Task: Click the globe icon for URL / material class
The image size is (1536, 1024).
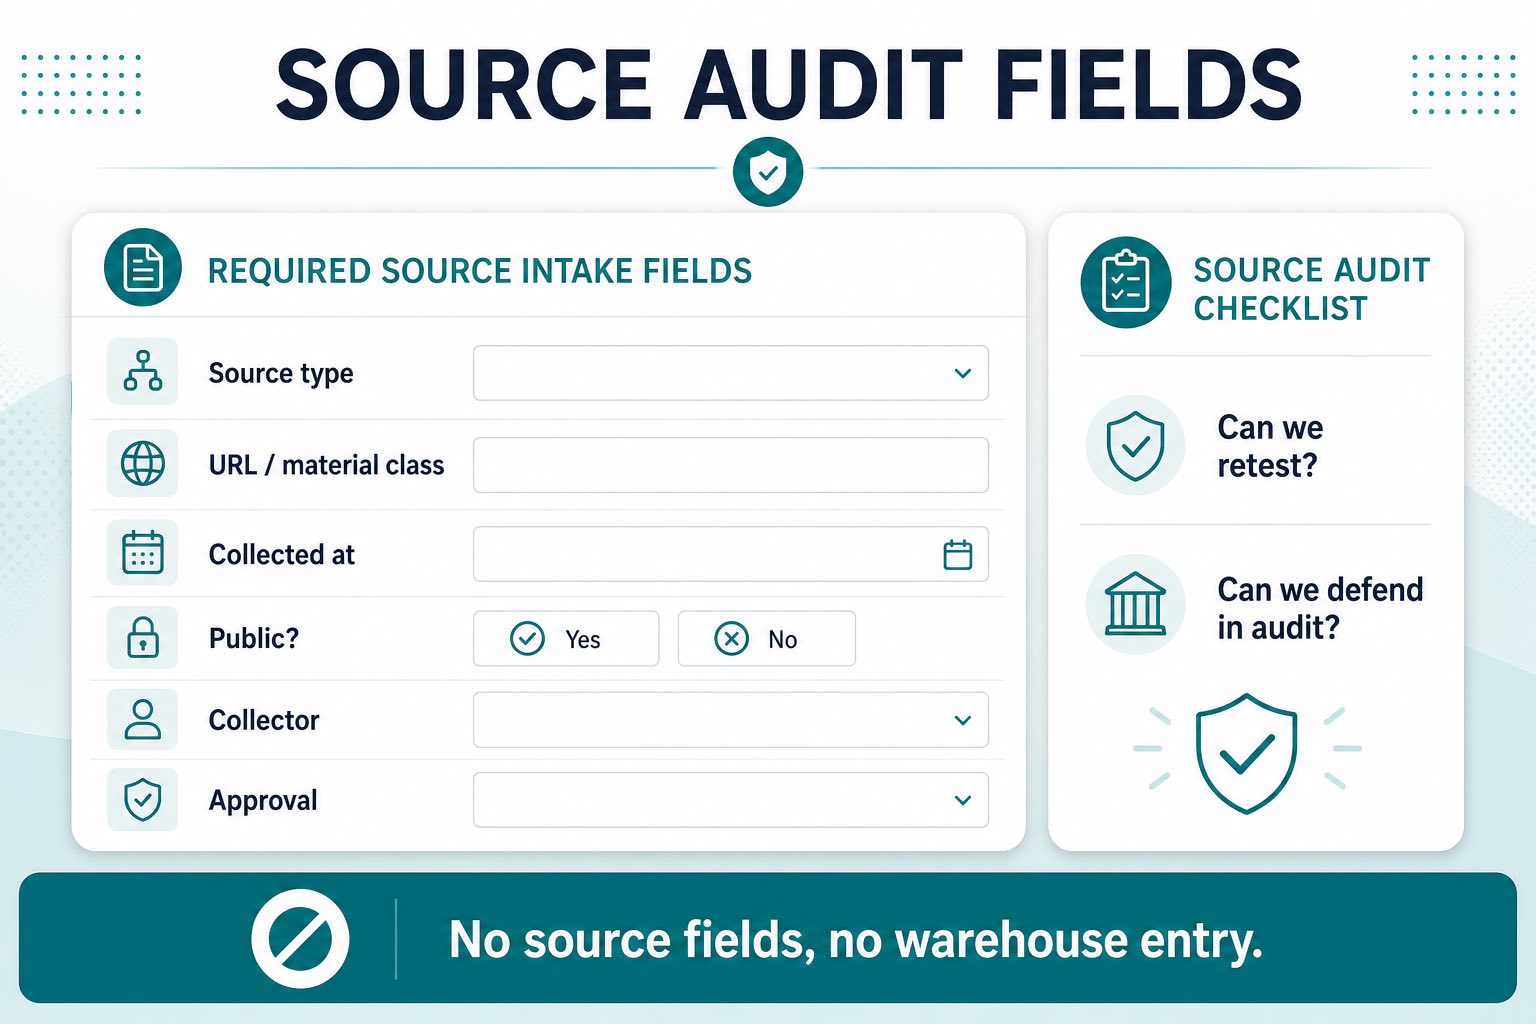Action: tap(143, 464)
